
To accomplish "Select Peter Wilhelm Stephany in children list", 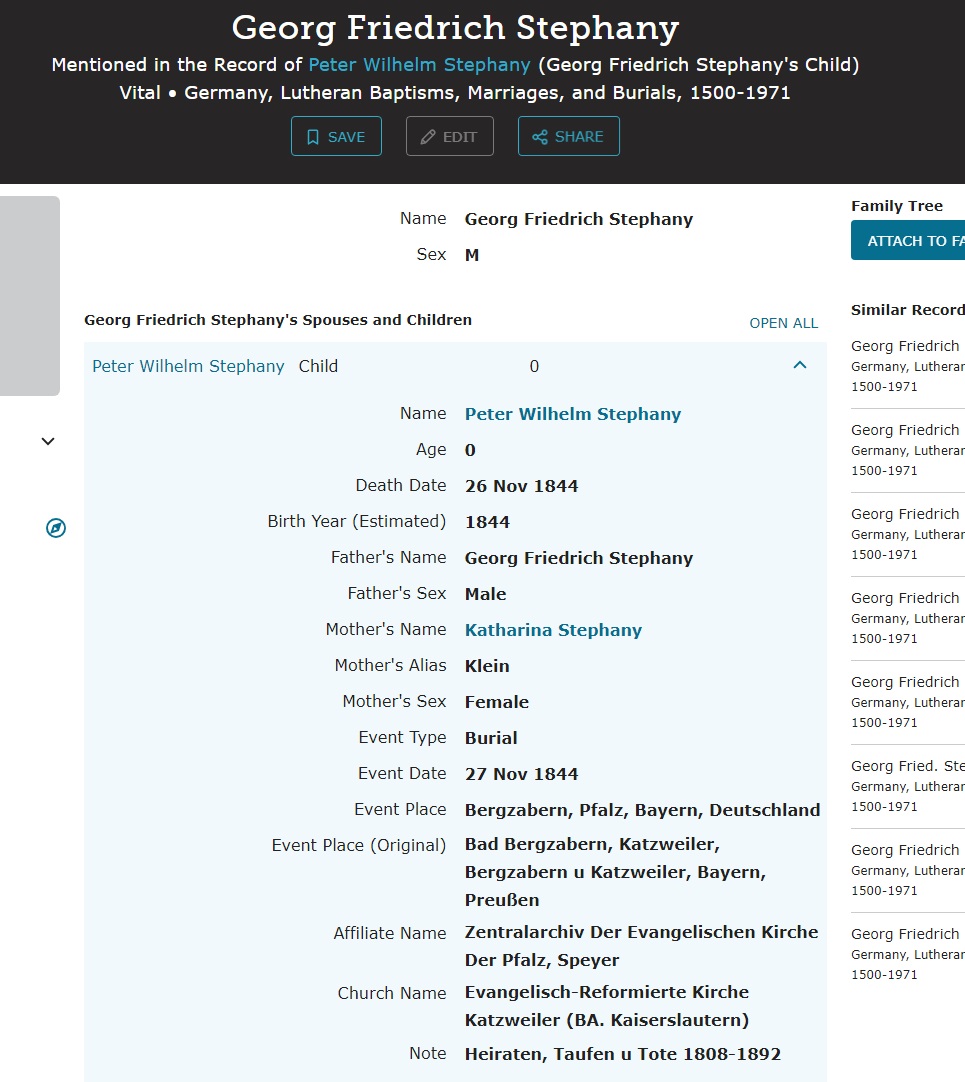I will [188, 366].
